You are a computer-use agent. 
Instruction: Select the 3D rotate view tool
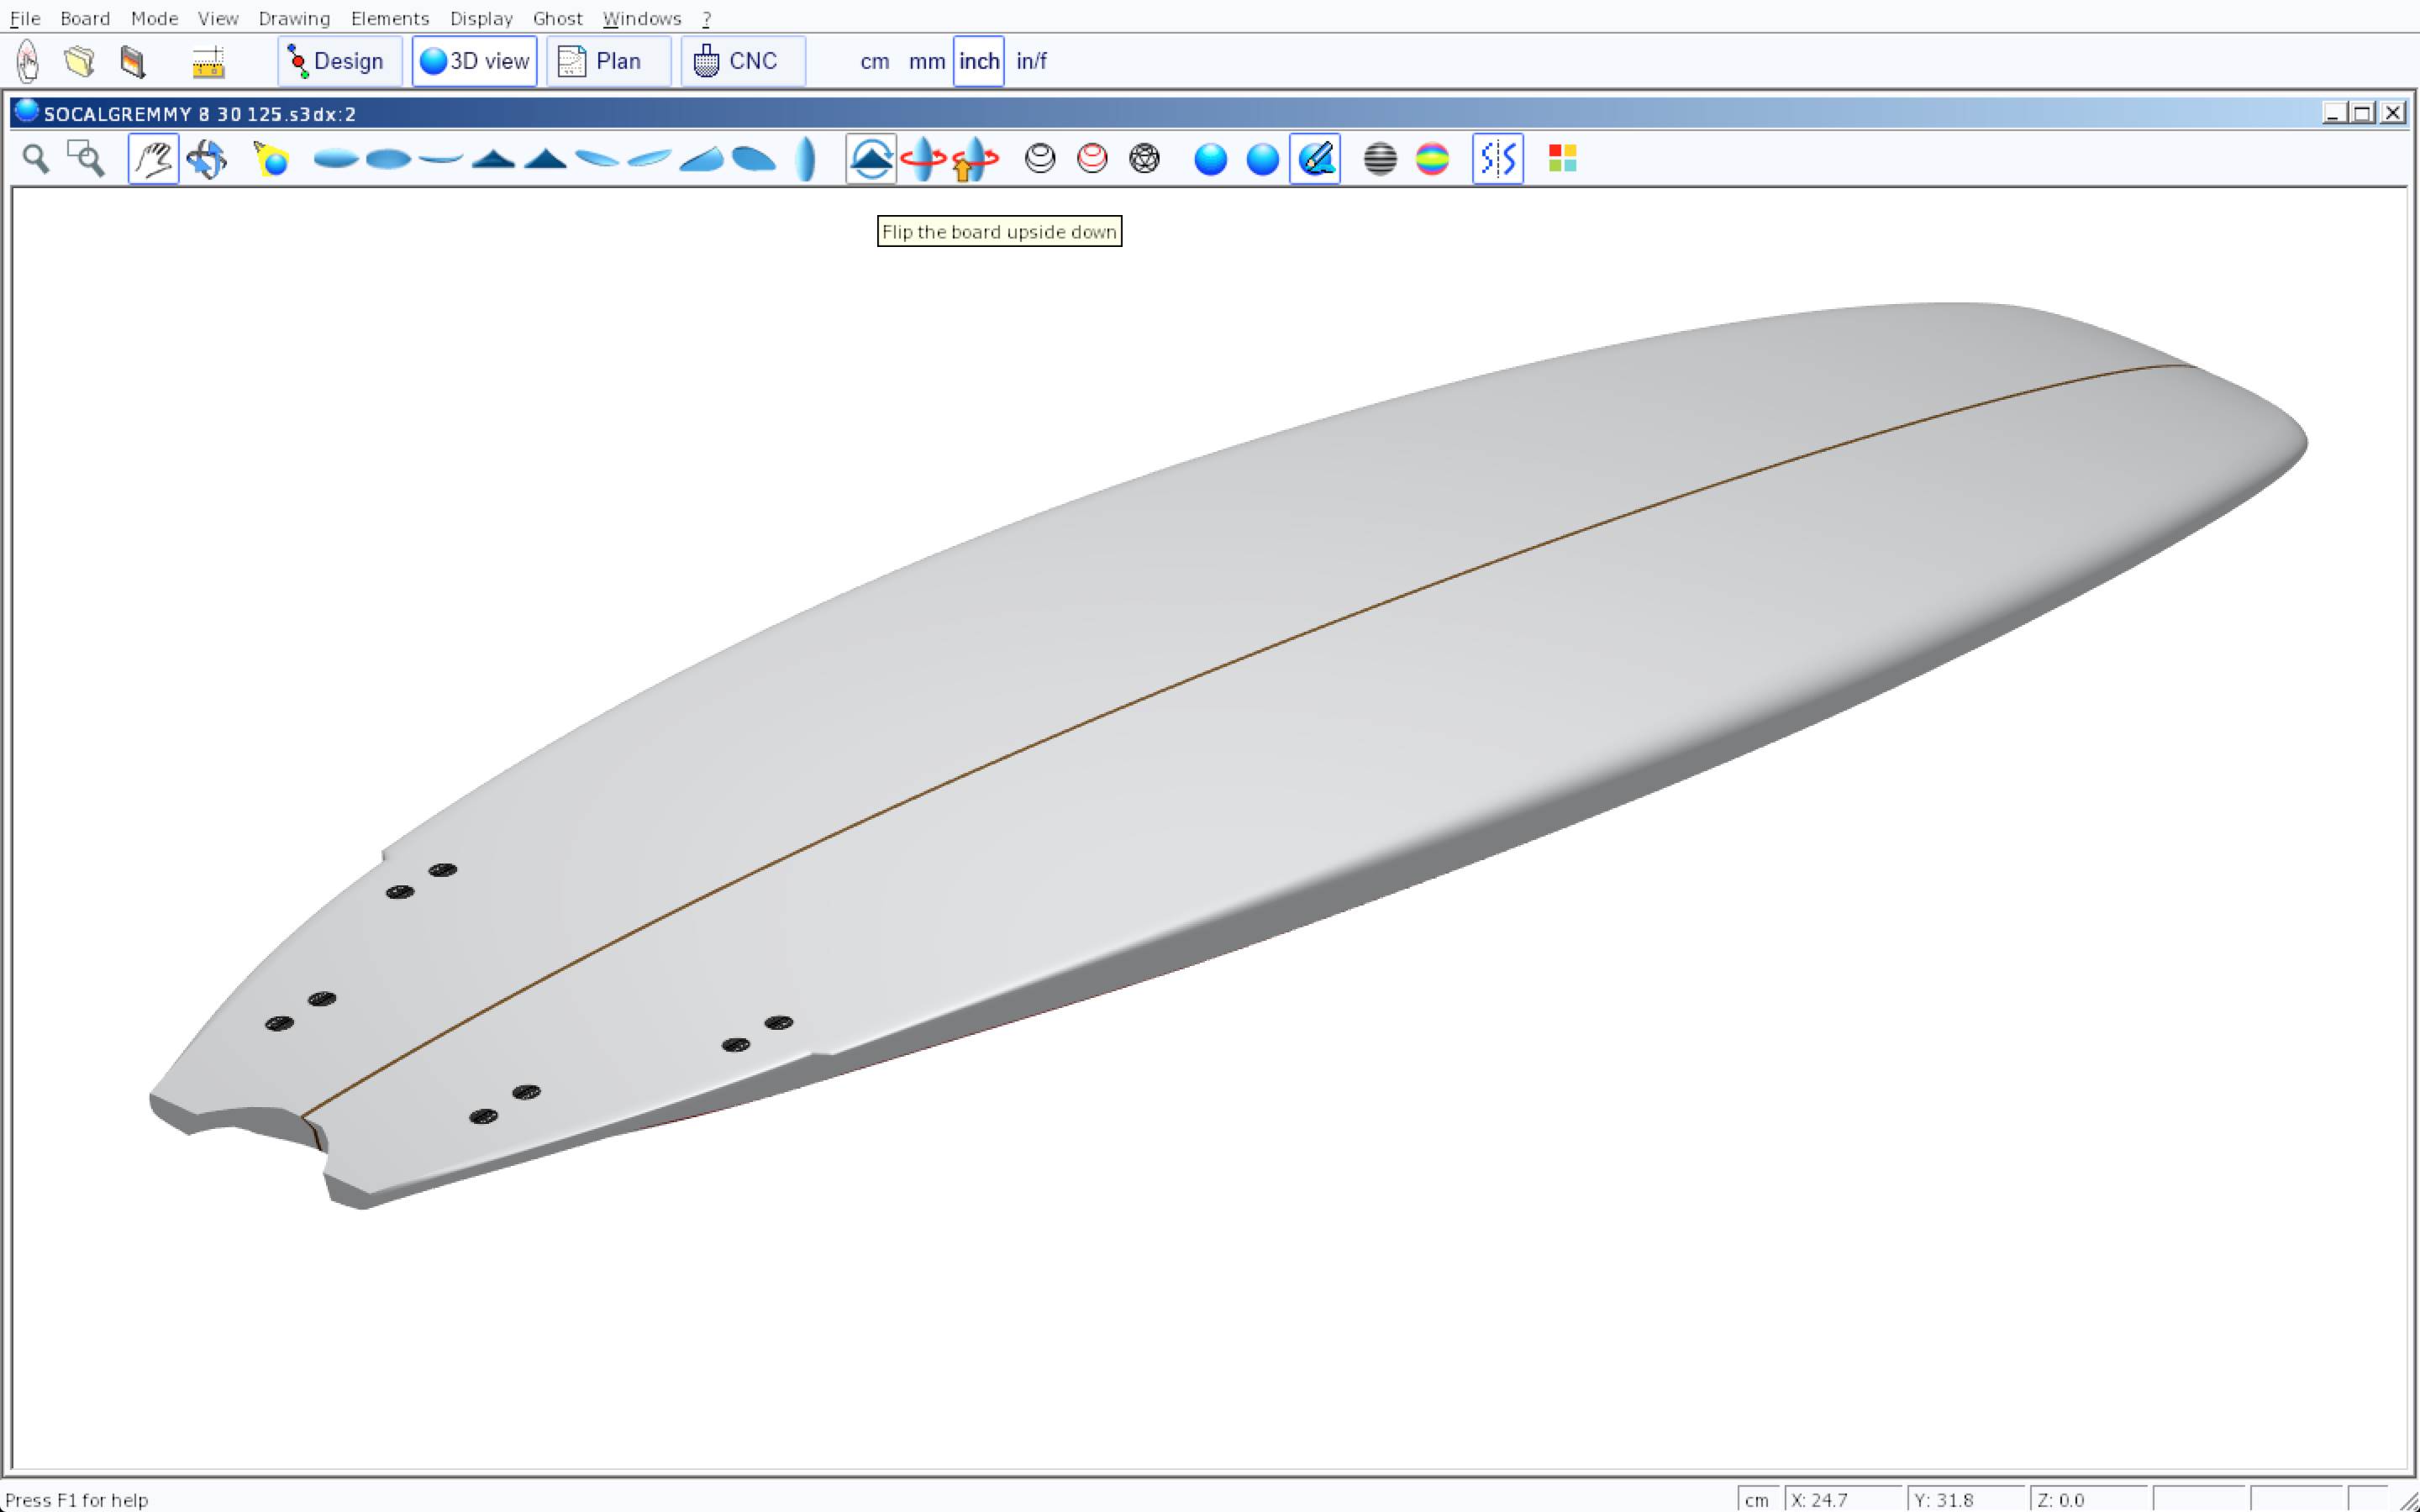point(206,159)
